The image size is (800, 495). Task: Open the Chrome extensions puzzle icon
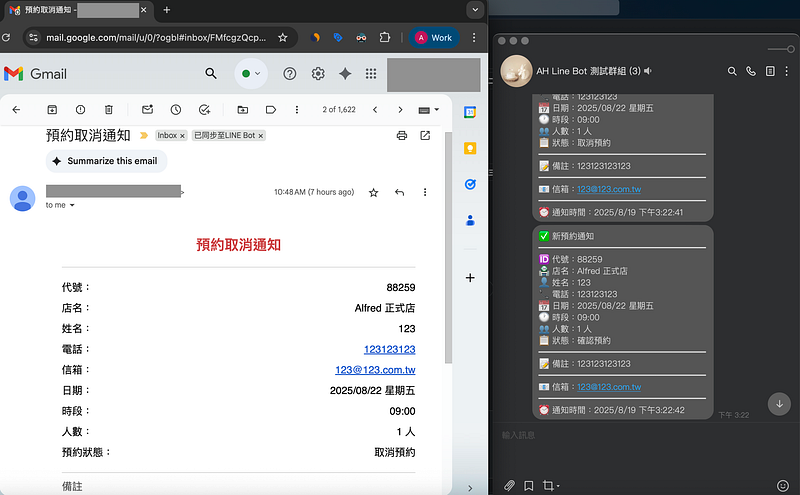pyautogui.click(x=385, y=37)
